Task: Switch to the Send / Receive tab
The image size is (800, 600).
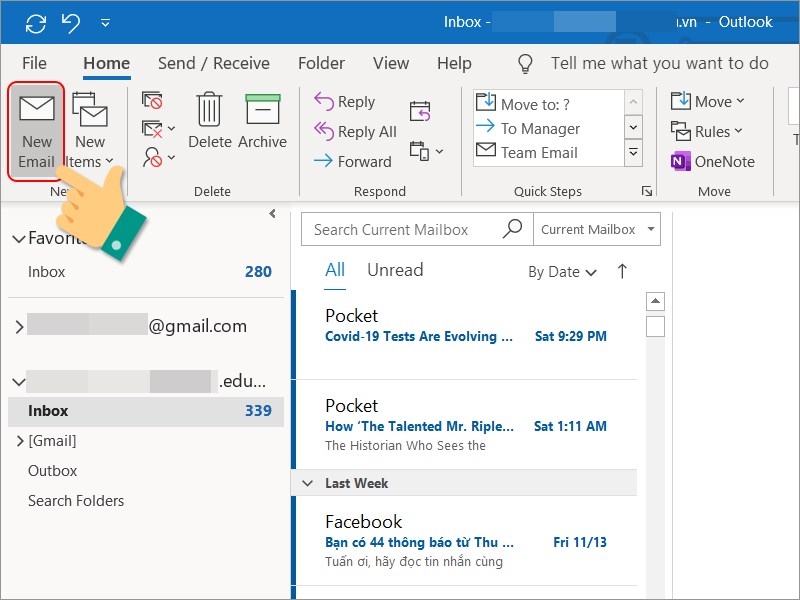Action: pos(214,63)
